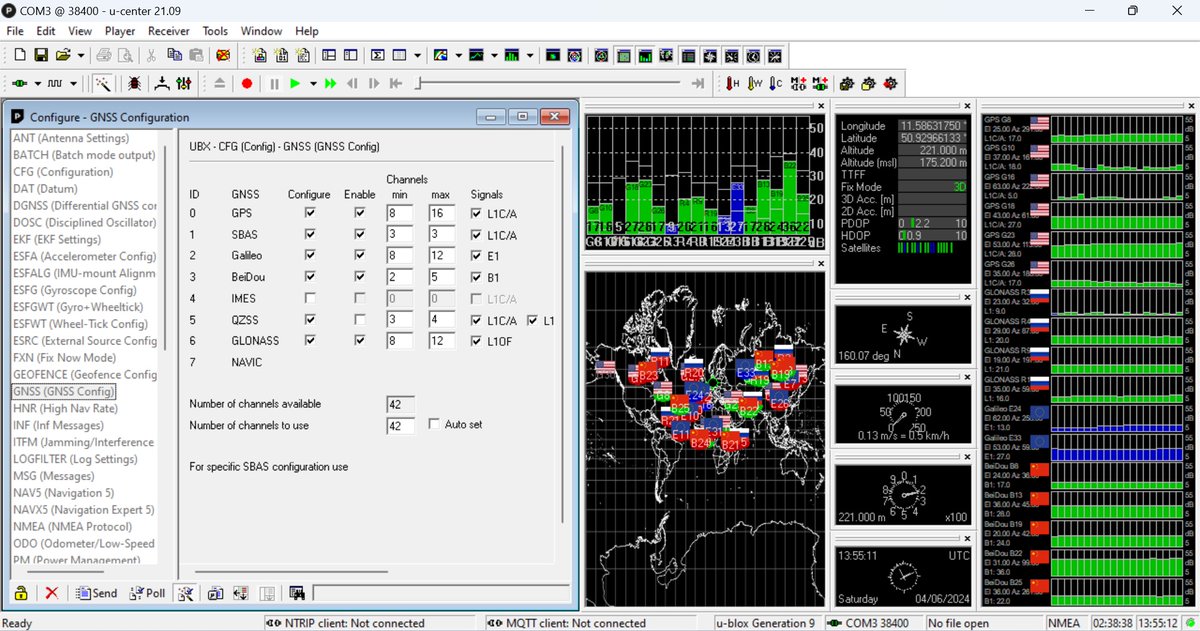Click the green Play button
Screen dimensions: 1200x631
[295, 84]
